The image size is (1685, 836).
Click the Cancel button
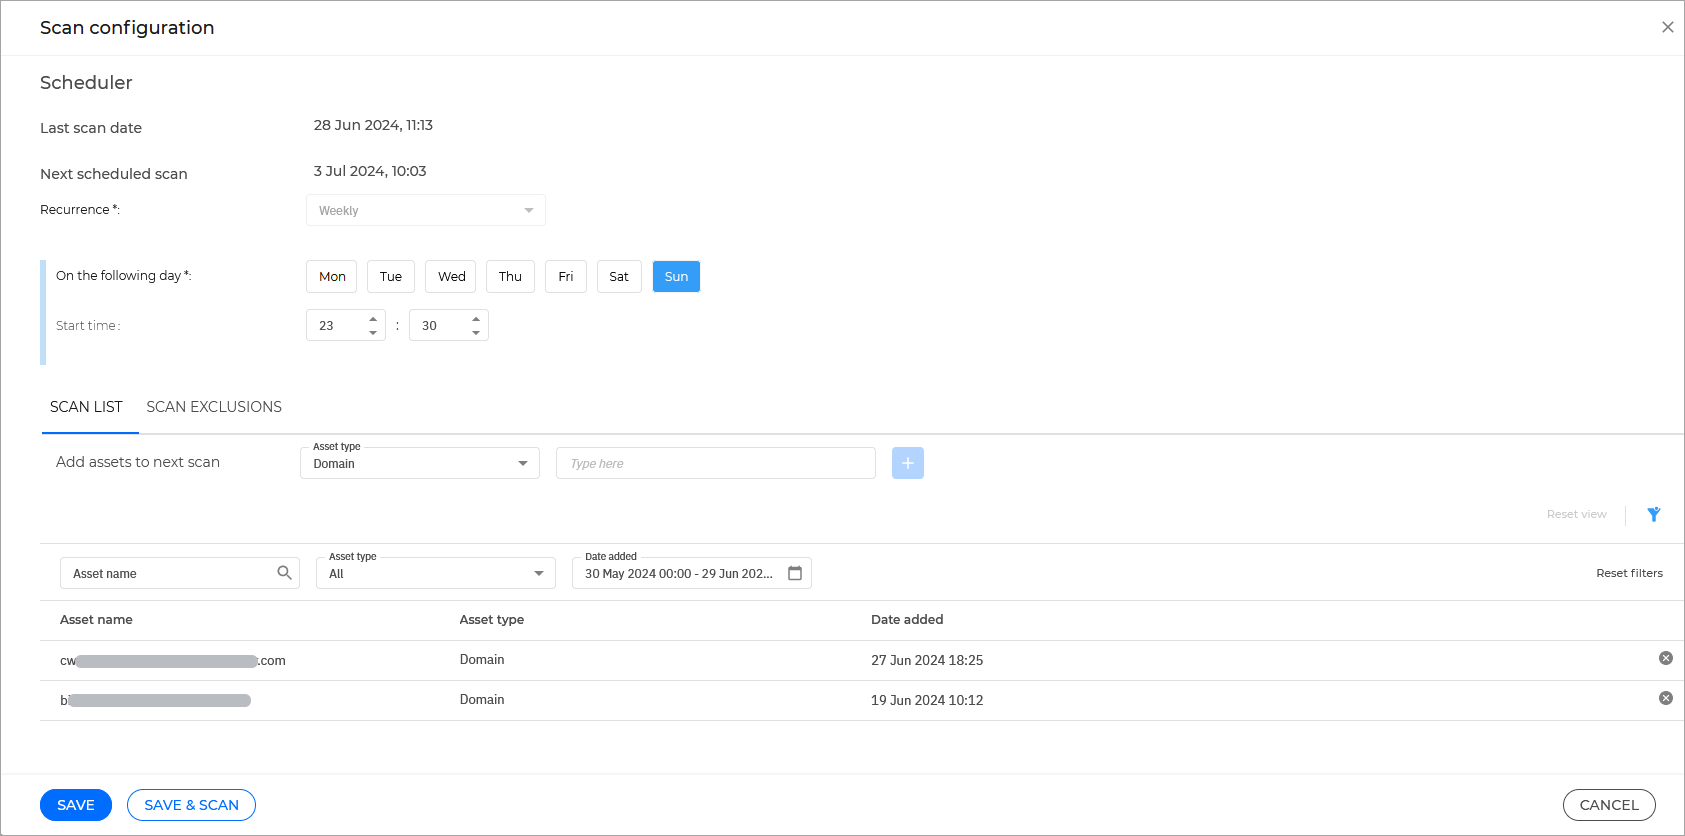click(1608, 805)
